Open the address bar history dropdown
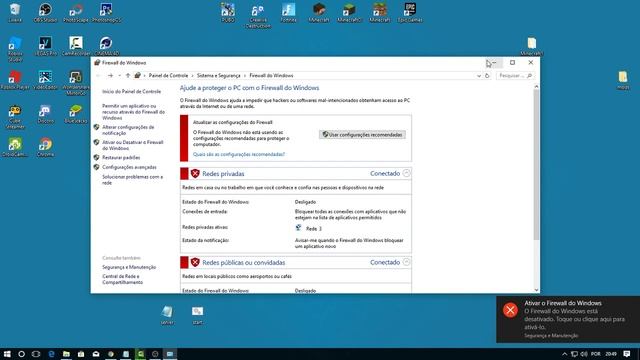 tap(479, 76)
